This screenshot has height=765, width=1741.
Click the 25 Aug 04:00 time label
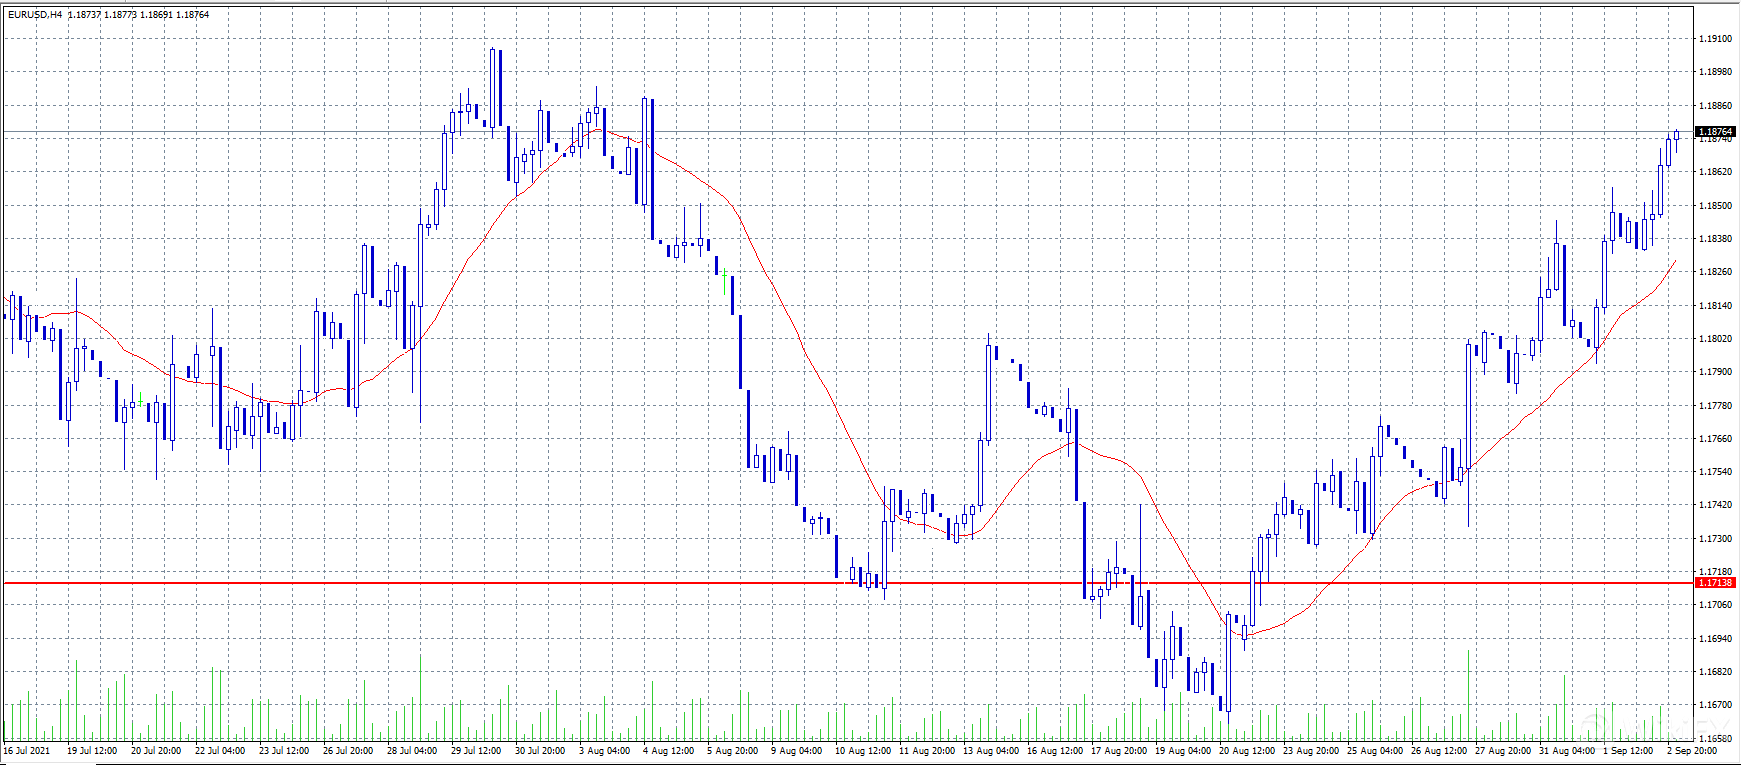1375,751
